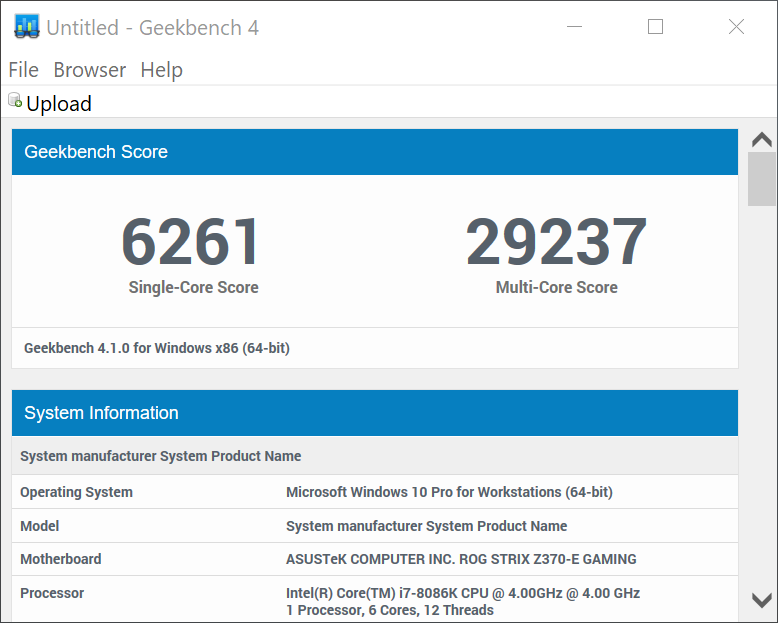Click the Operating System label
Screen dimensions: 778x623
[76, 492]
